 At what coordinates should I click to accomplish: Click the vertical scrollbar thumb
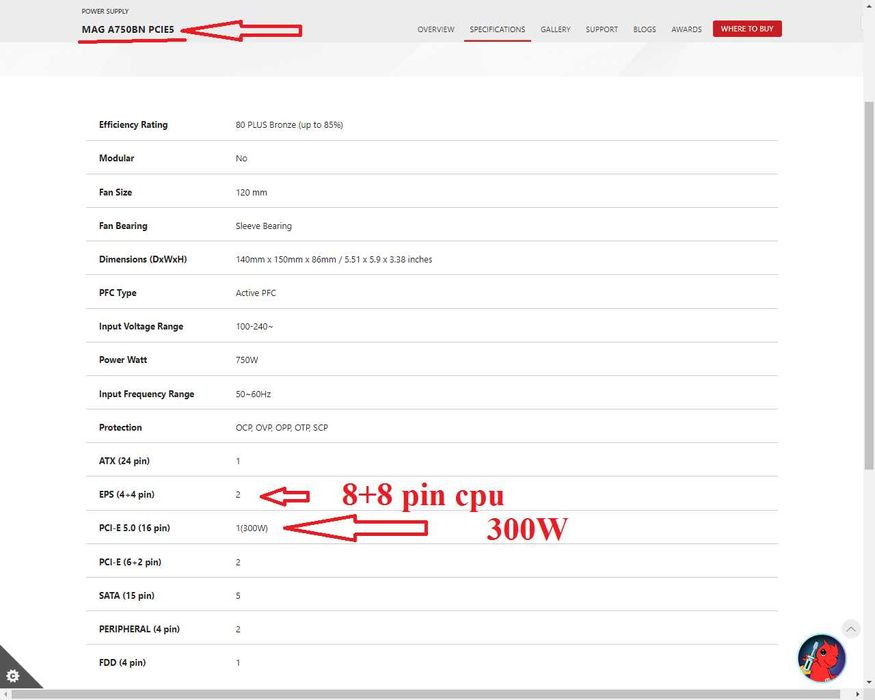click(x=869, y=285)
